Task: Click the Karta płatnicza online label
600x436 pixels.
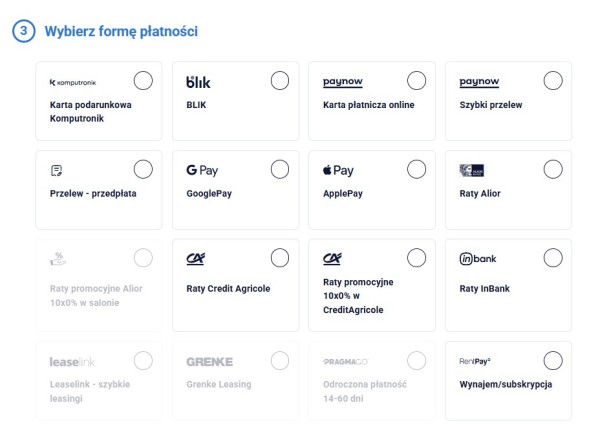Action: [x=368, y=105]
